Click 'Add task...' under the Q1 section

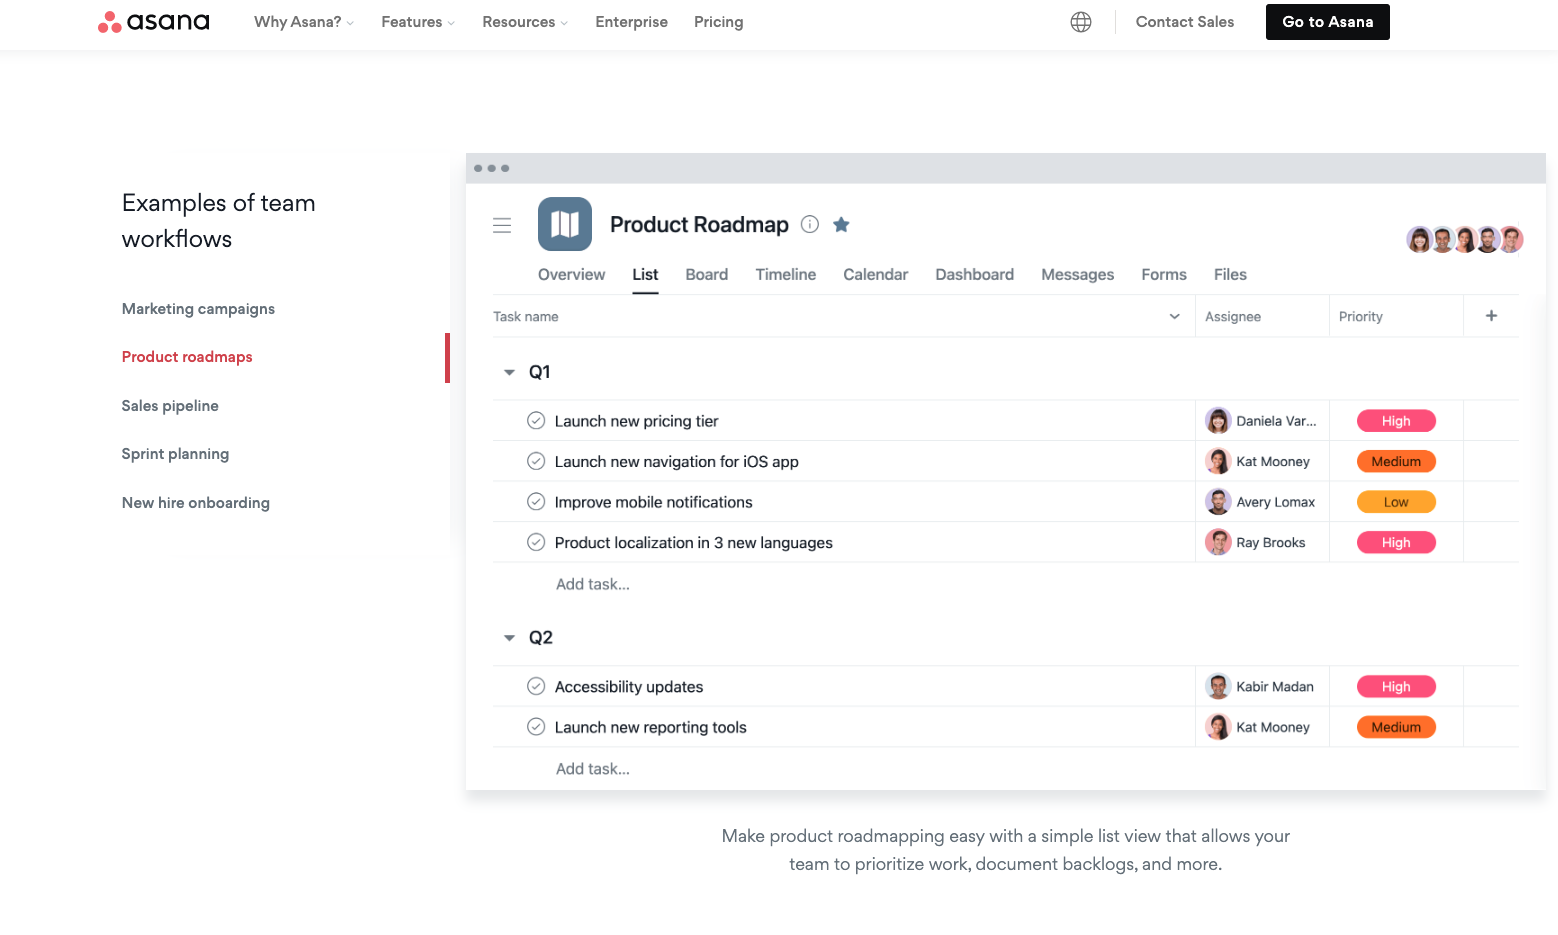[593, 585]
